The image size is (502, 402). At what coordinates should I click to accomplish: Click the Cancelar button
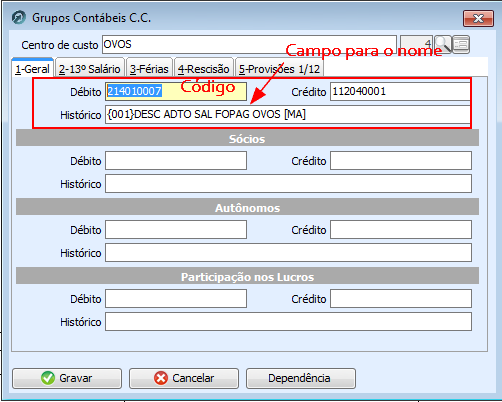tap(184, 378)
